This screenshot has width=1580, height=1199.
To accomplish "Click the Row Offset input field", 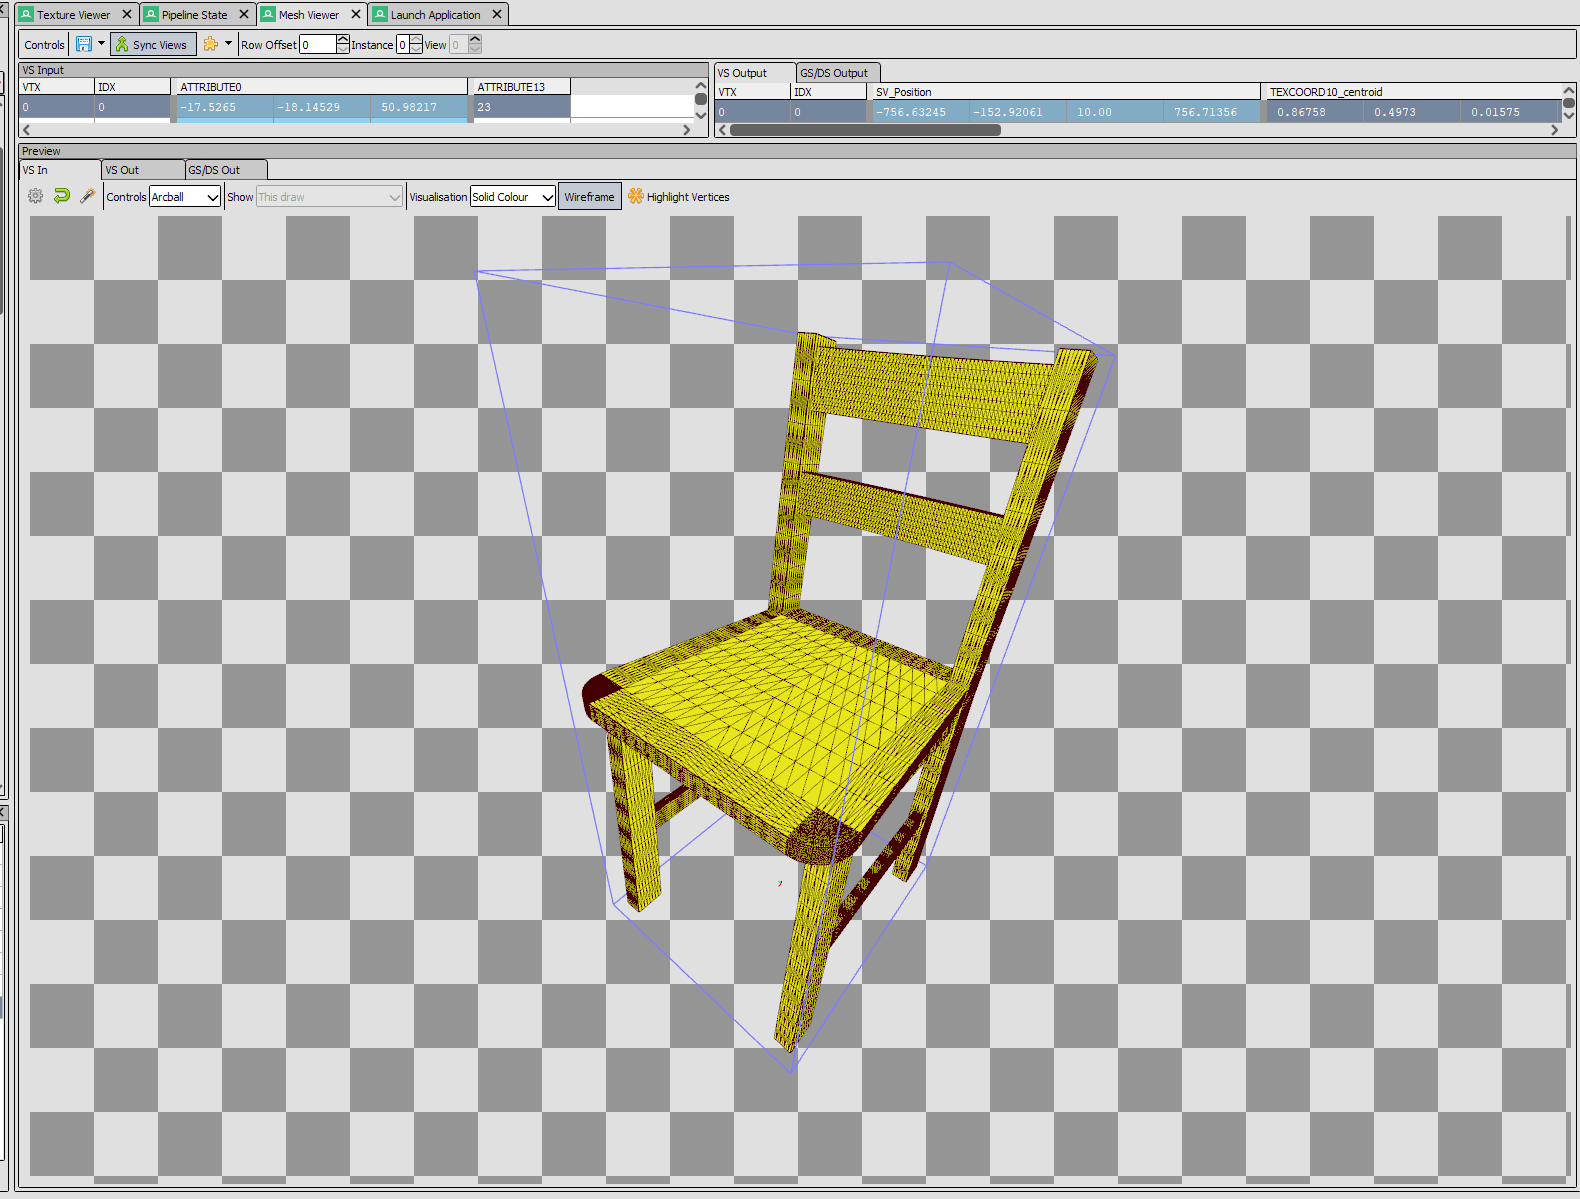I will click(318, 44).
